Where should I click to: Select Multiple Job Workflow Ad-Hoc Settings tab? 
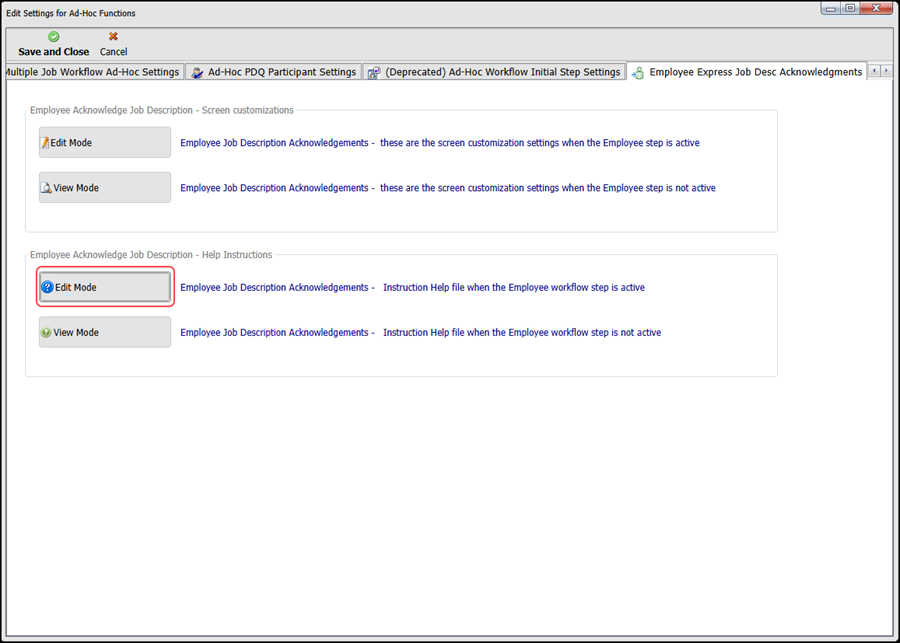[91, 72]
